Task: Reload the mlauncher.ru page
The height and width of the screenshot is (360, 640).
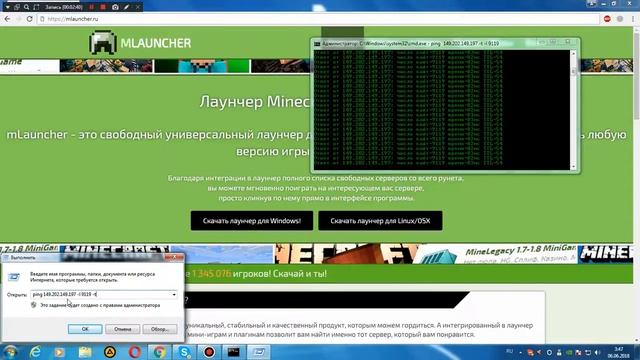Action: tap(29, 19)
